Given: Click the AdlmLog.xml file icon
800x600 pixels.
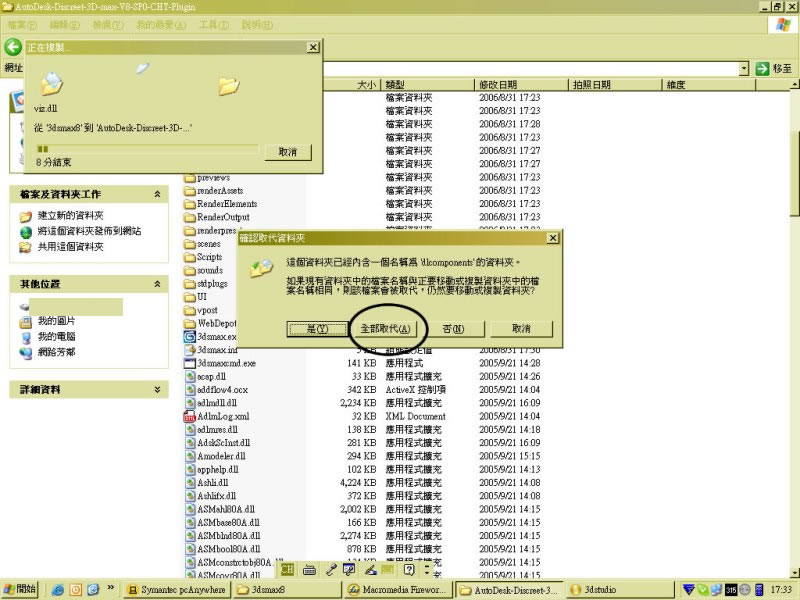Looking at the screenshot, I should tap(190, 416).
